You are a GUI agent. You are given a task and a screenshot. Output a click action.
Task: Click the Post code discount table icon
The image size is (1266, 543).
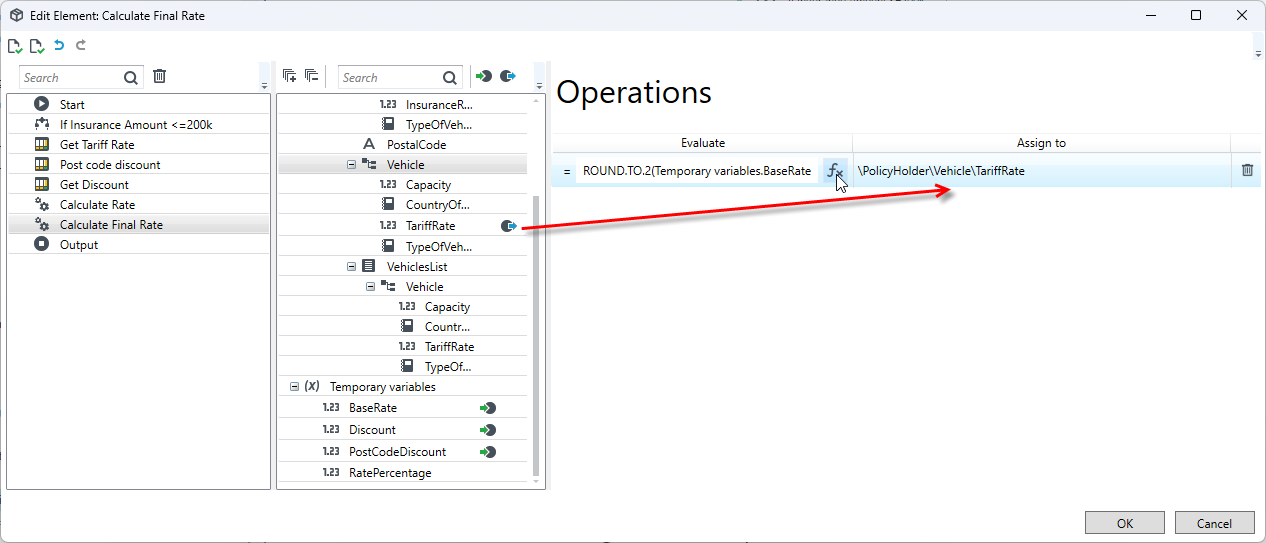coord(41,164)
